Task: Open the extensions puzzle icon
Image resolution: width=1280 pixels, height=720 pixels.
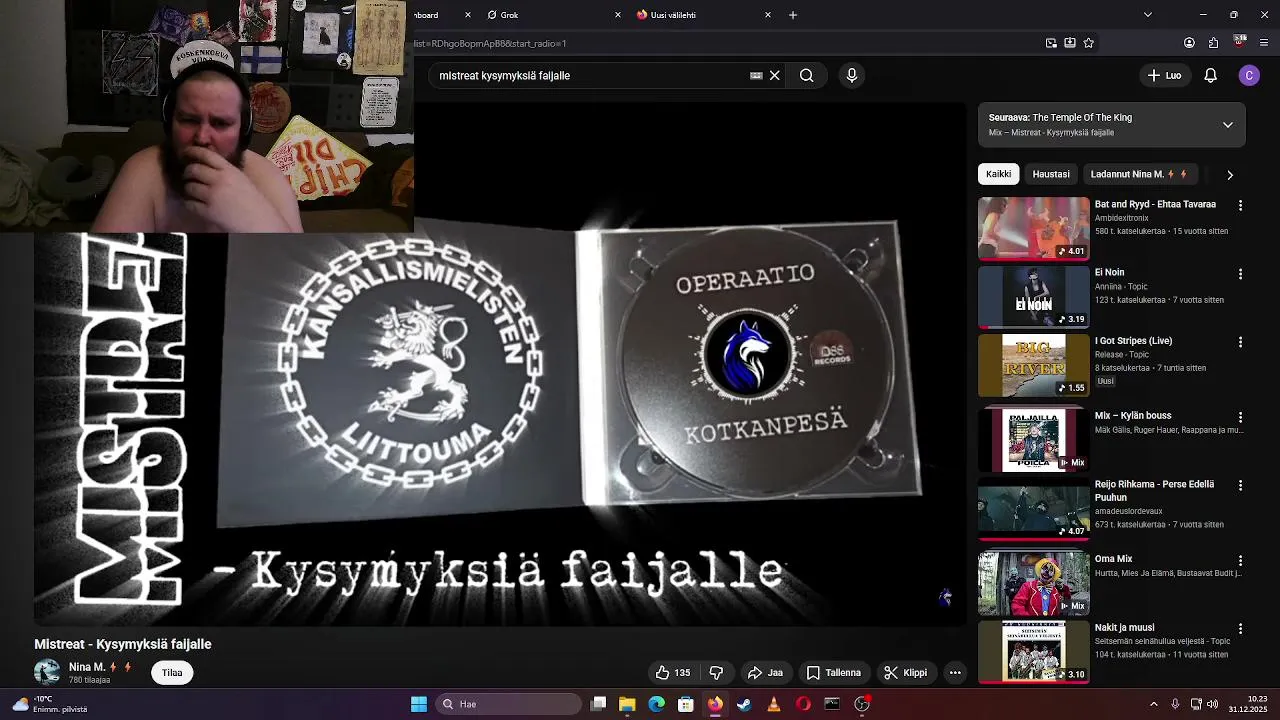Action: 1213,43
